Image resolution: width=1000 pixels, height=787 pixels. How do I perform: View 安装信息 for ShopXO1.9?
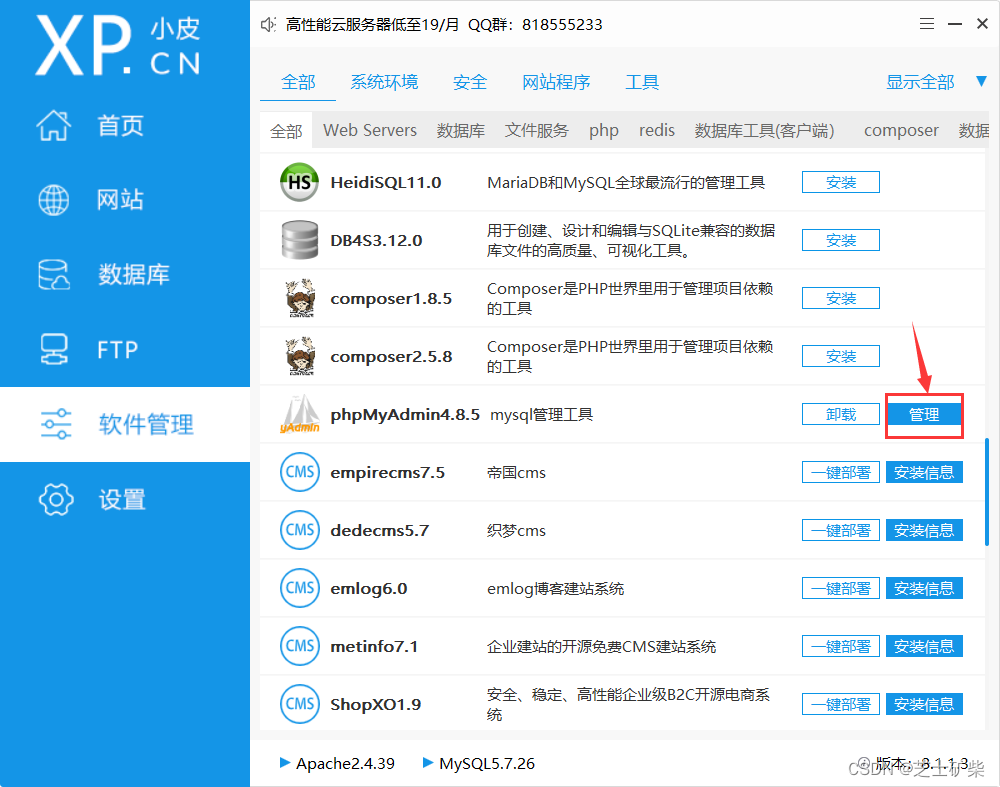click(924, 704)
